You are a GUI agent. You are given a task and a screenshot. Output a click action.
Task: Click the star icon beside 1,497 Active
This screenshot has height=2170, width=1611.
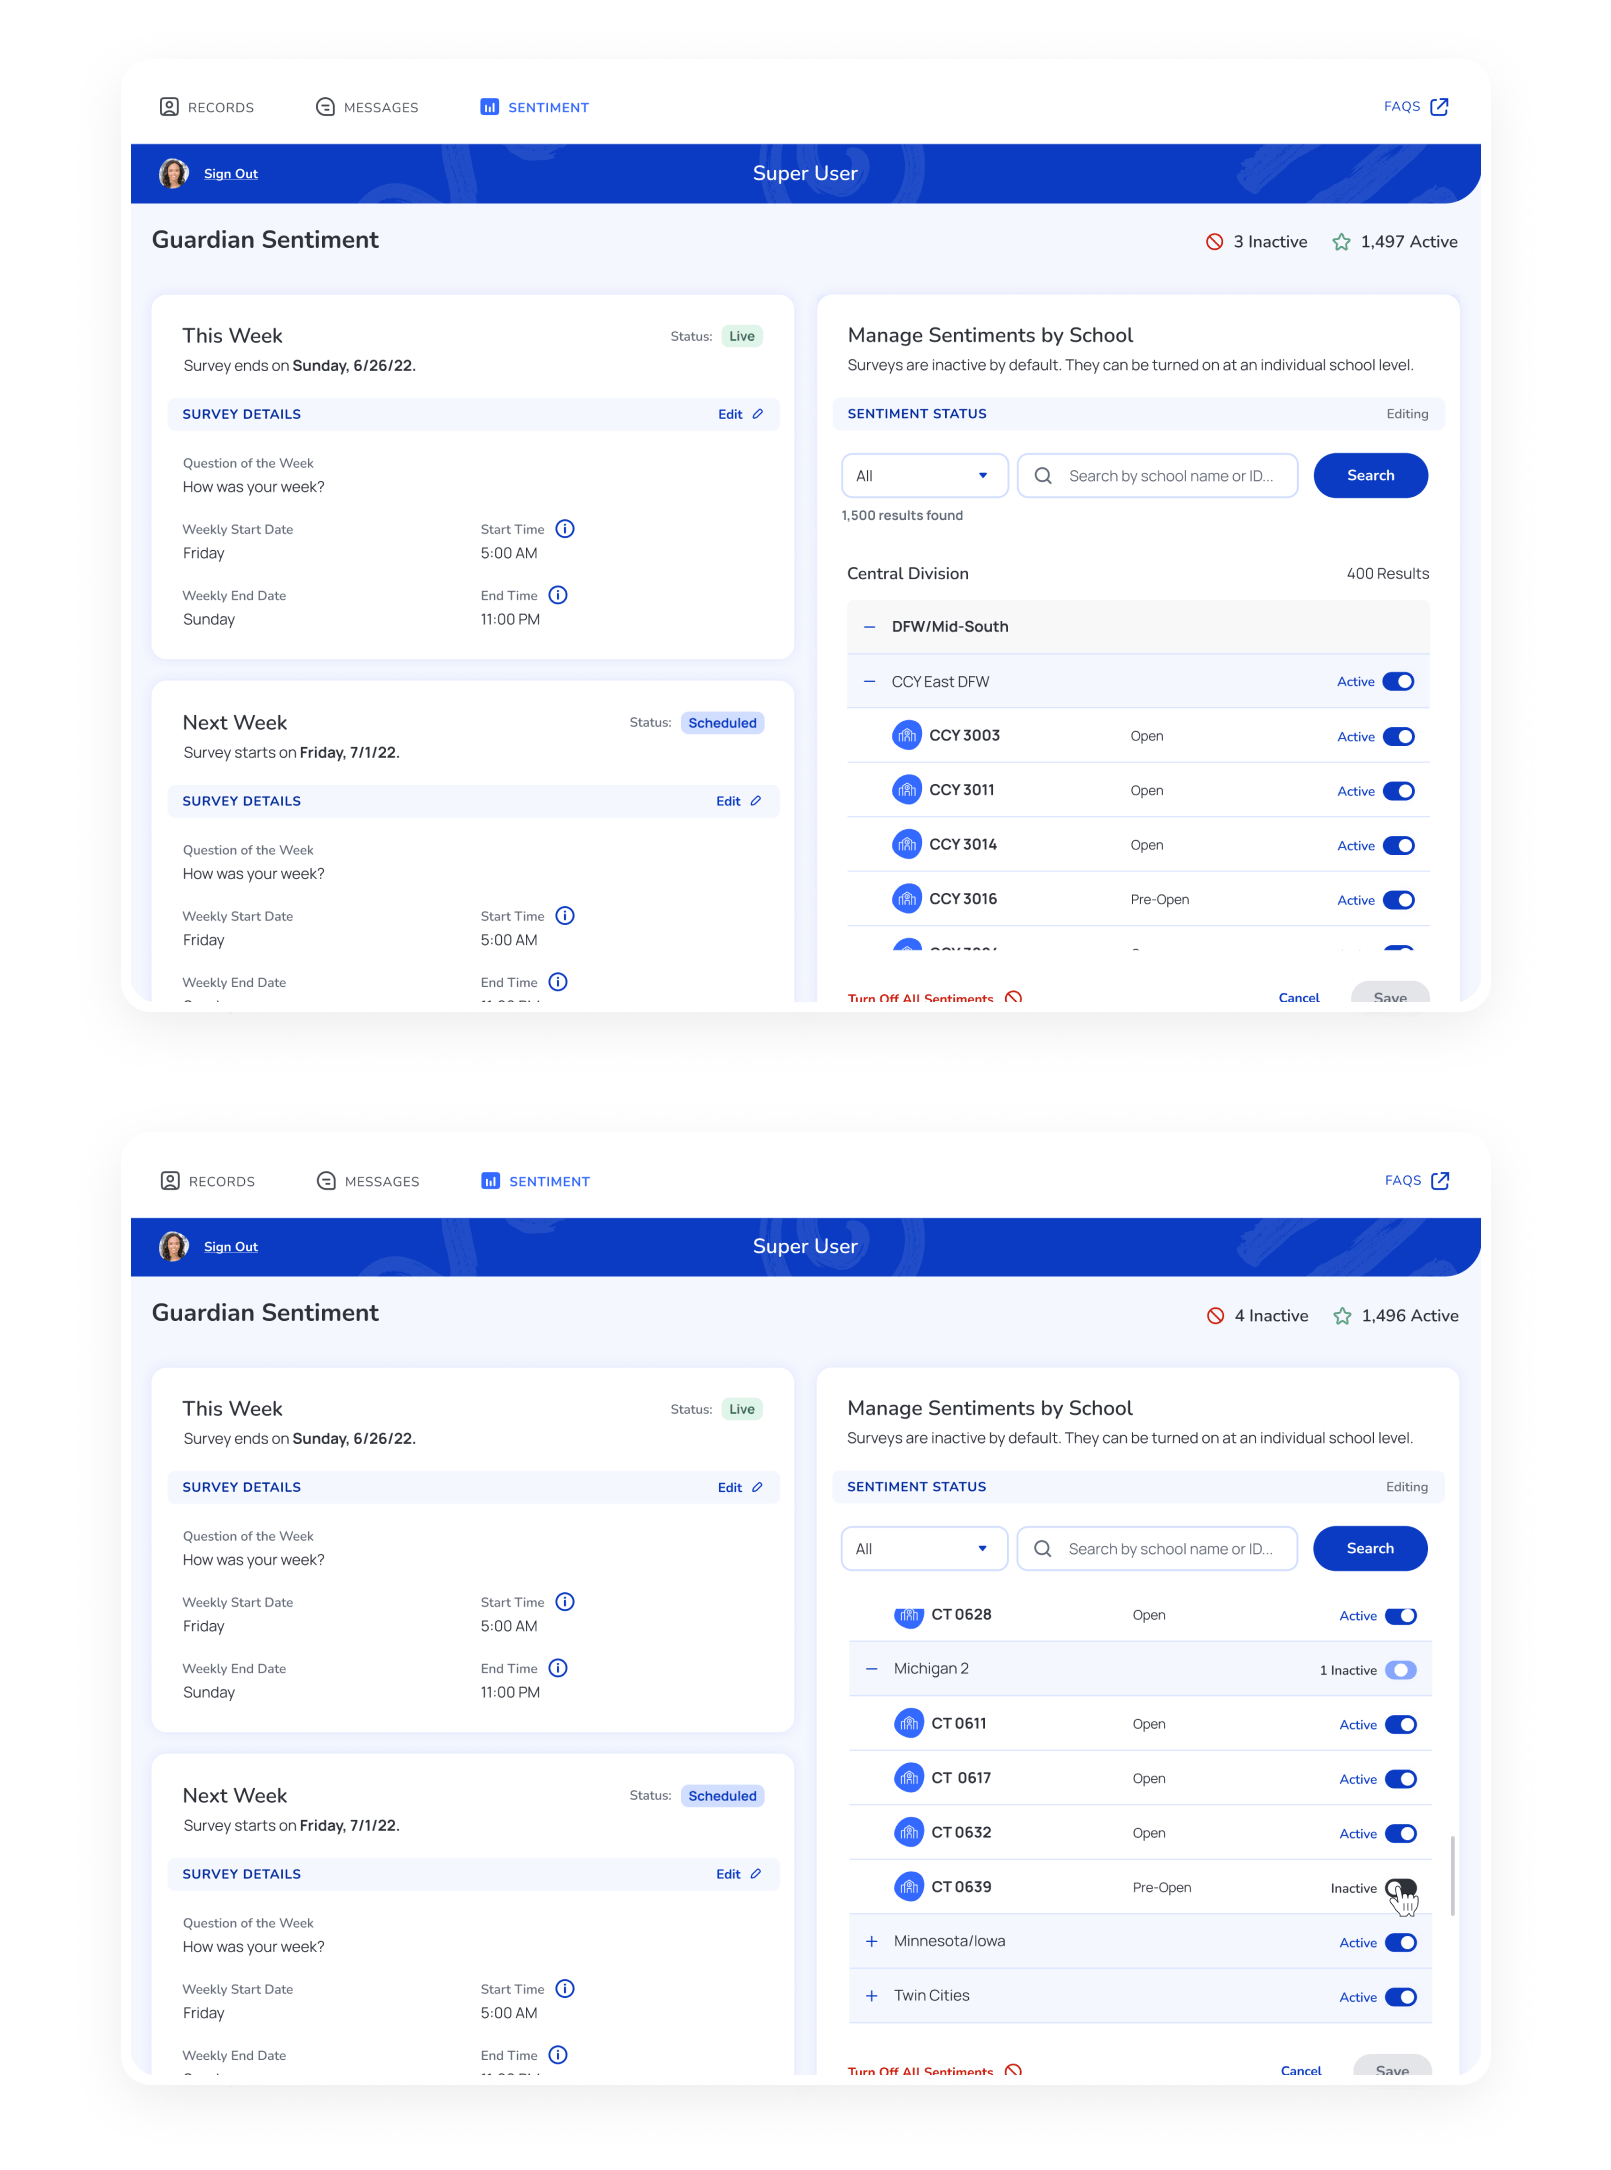click(x=1342, y=242)
